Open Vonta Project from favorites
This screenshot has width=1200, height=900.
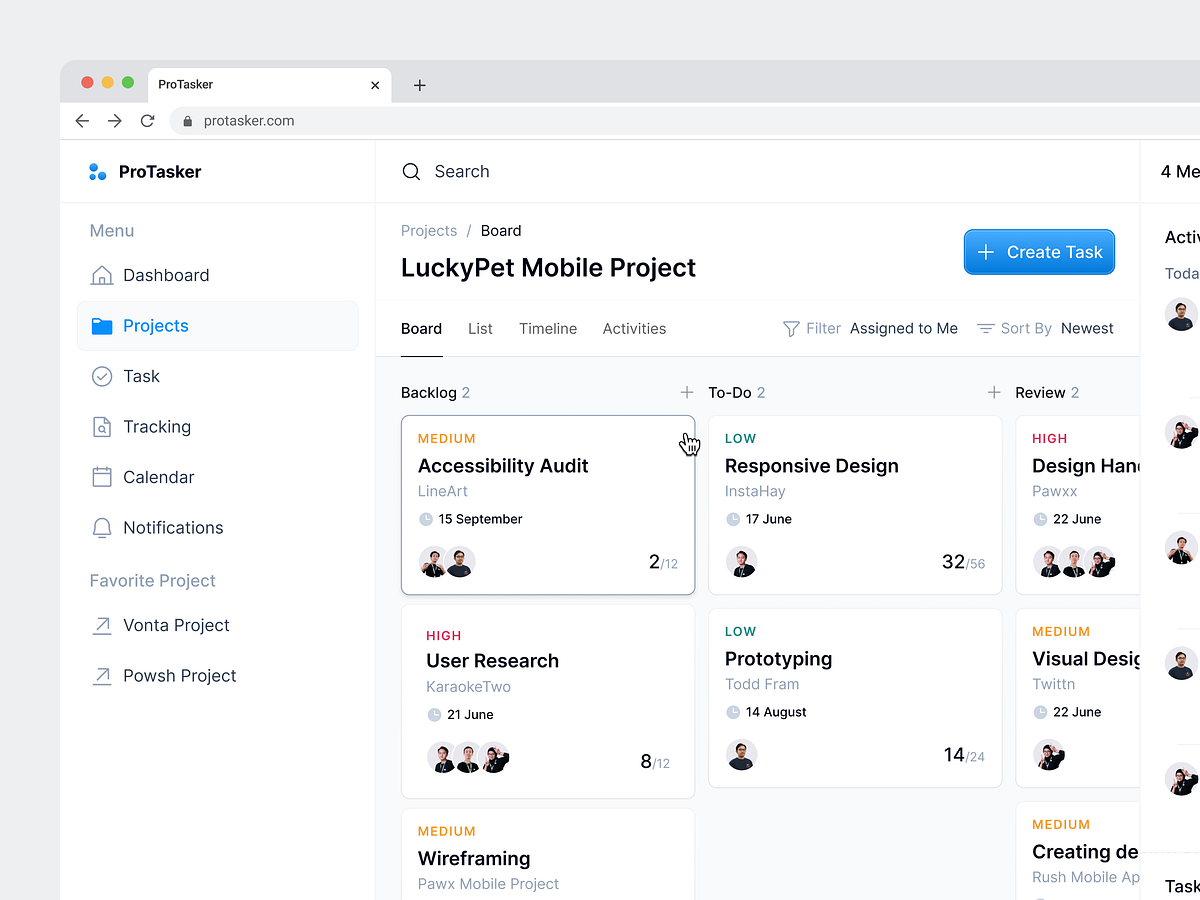[x=176, y=625]
